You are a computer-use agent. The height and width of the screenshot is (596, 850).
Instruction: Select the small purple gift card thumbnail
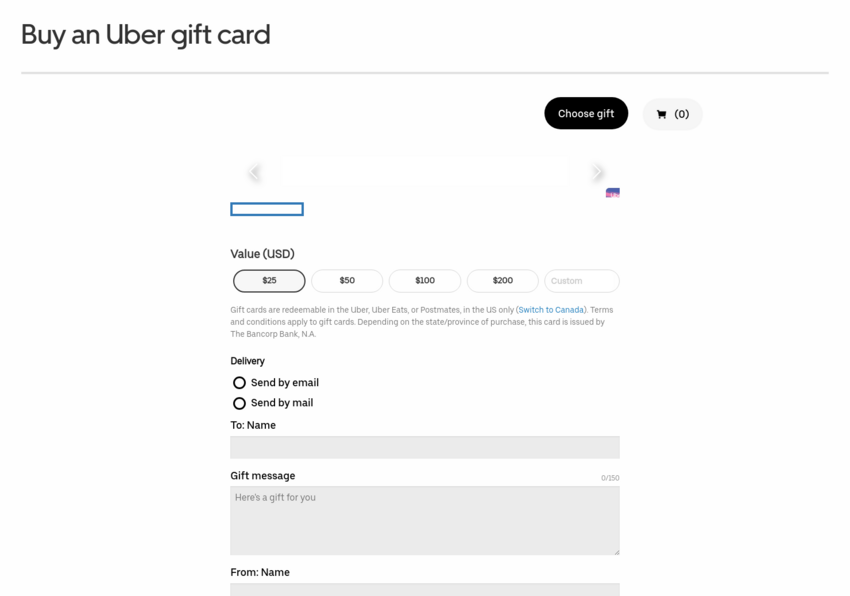[613, 193]
